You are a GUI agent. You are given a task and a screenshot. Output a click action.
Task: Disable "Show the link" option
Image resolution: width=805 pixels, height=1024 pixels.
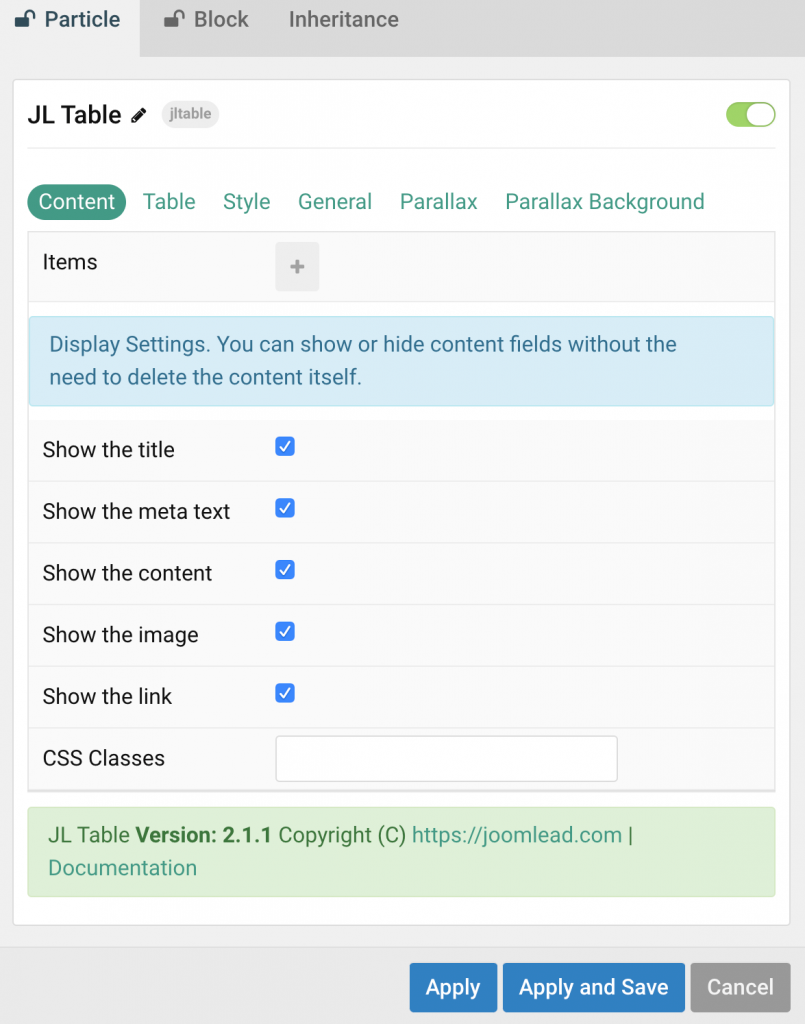[x=284, y=693]
